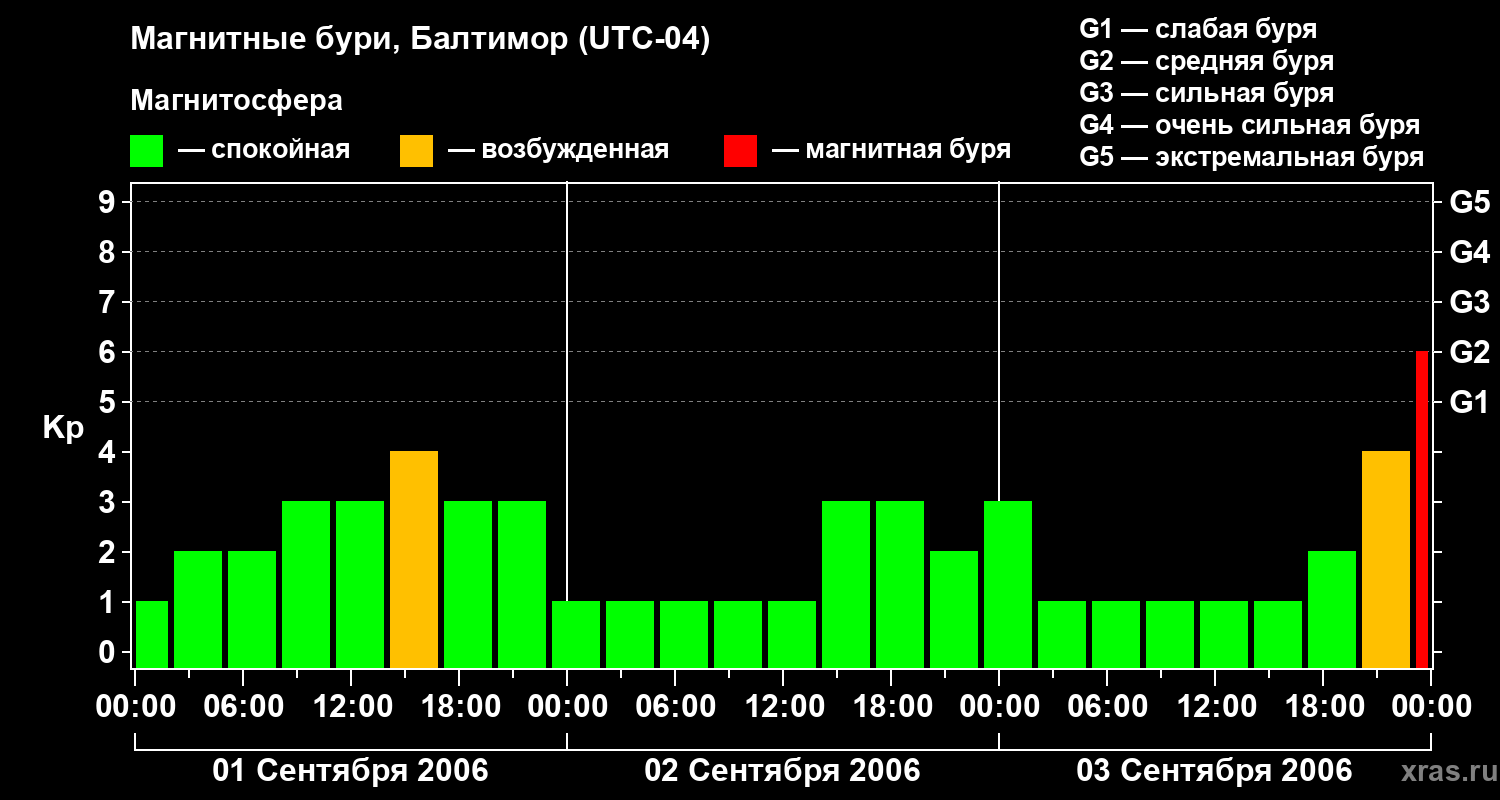
Task: Click 'G1 — слабая буря' description
Action: (1198, 29)
